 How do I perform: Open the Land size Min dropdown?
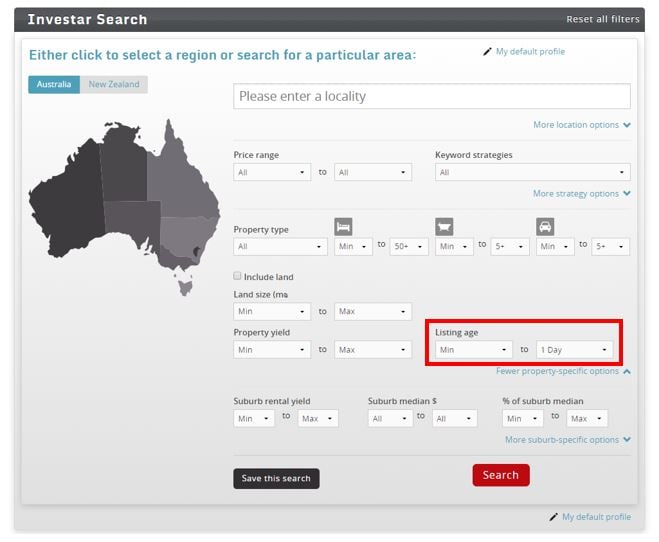click(x=272, y=311)
